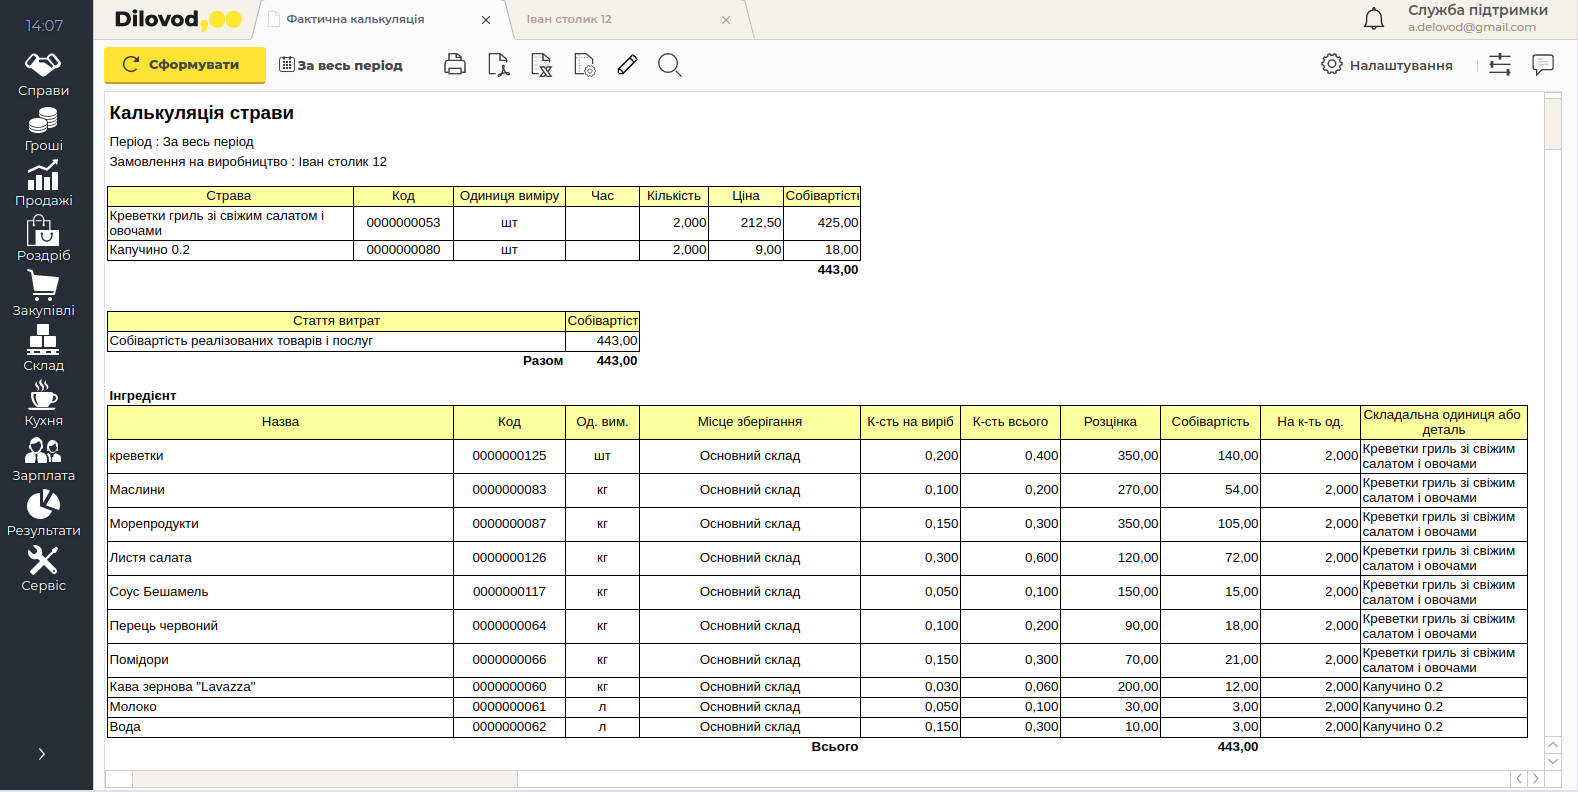The image size is (1578, 792).
Task: Choose period via За весь період
Action: click(x=341, y=65)
